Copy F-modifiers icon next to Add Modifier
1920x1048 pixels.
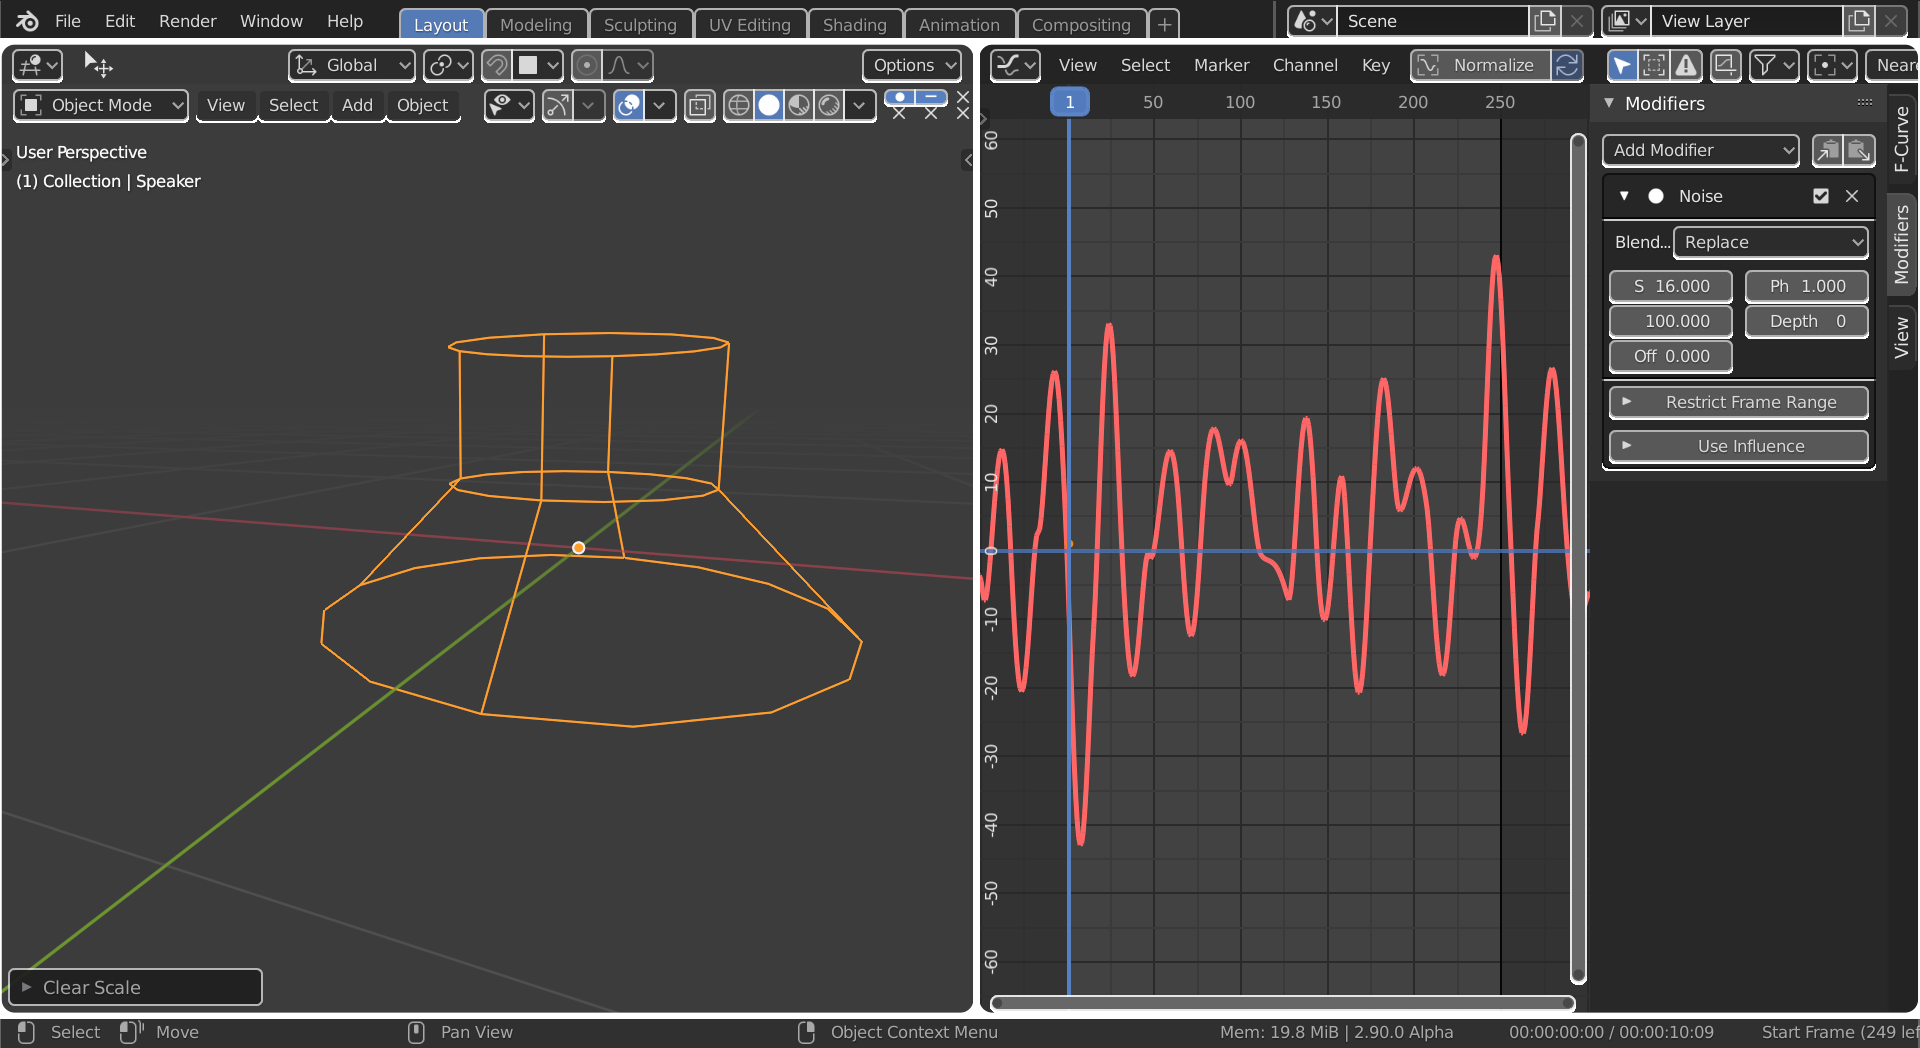(1828, 150)
